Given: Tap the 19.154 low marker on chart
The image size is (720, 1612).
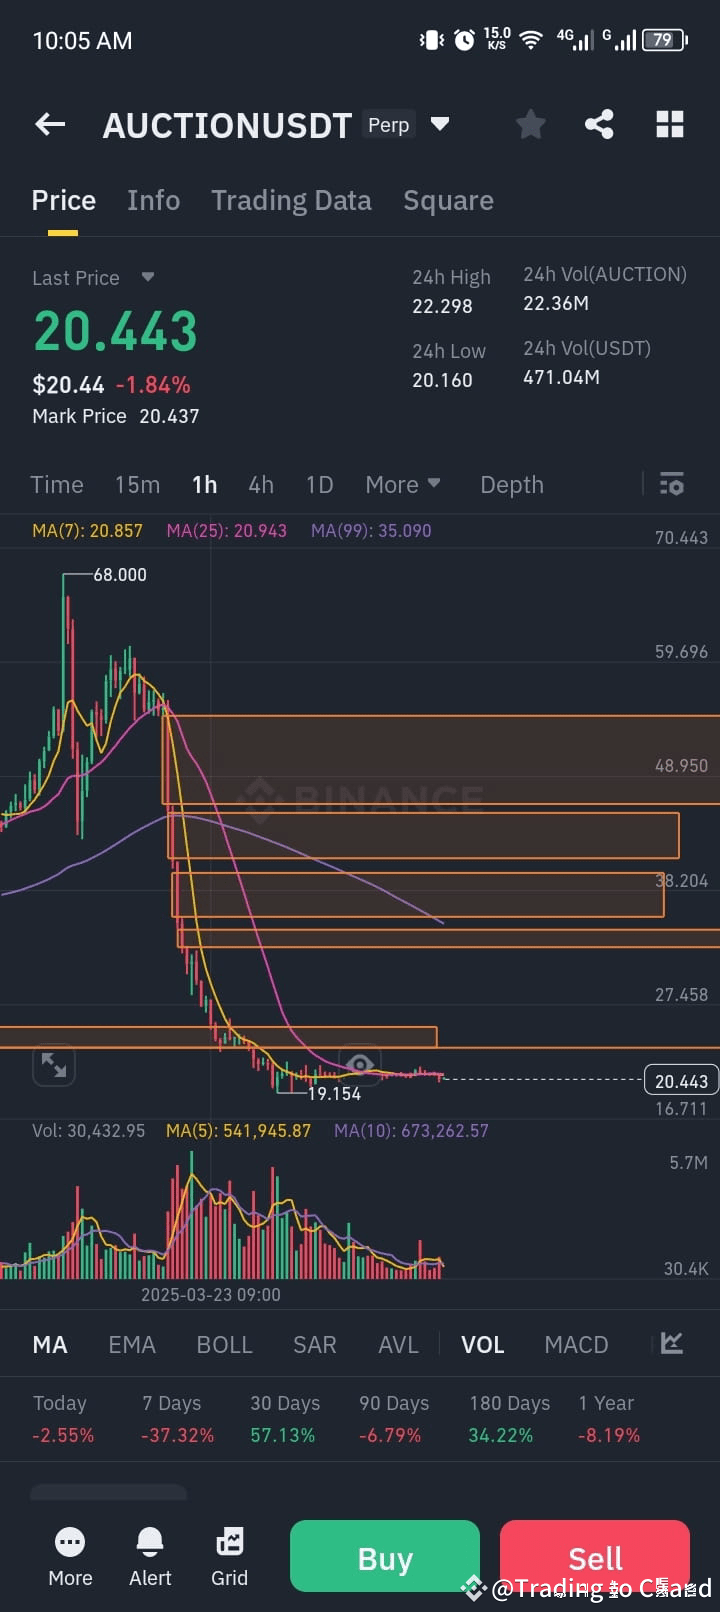Looking at the screenshot, I should 334,1094.
